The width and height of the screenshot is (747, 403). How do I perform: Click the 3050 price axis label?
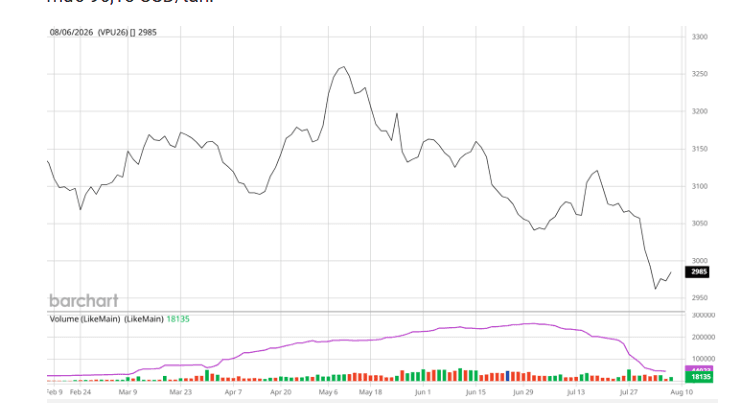[x=699, y=223]
